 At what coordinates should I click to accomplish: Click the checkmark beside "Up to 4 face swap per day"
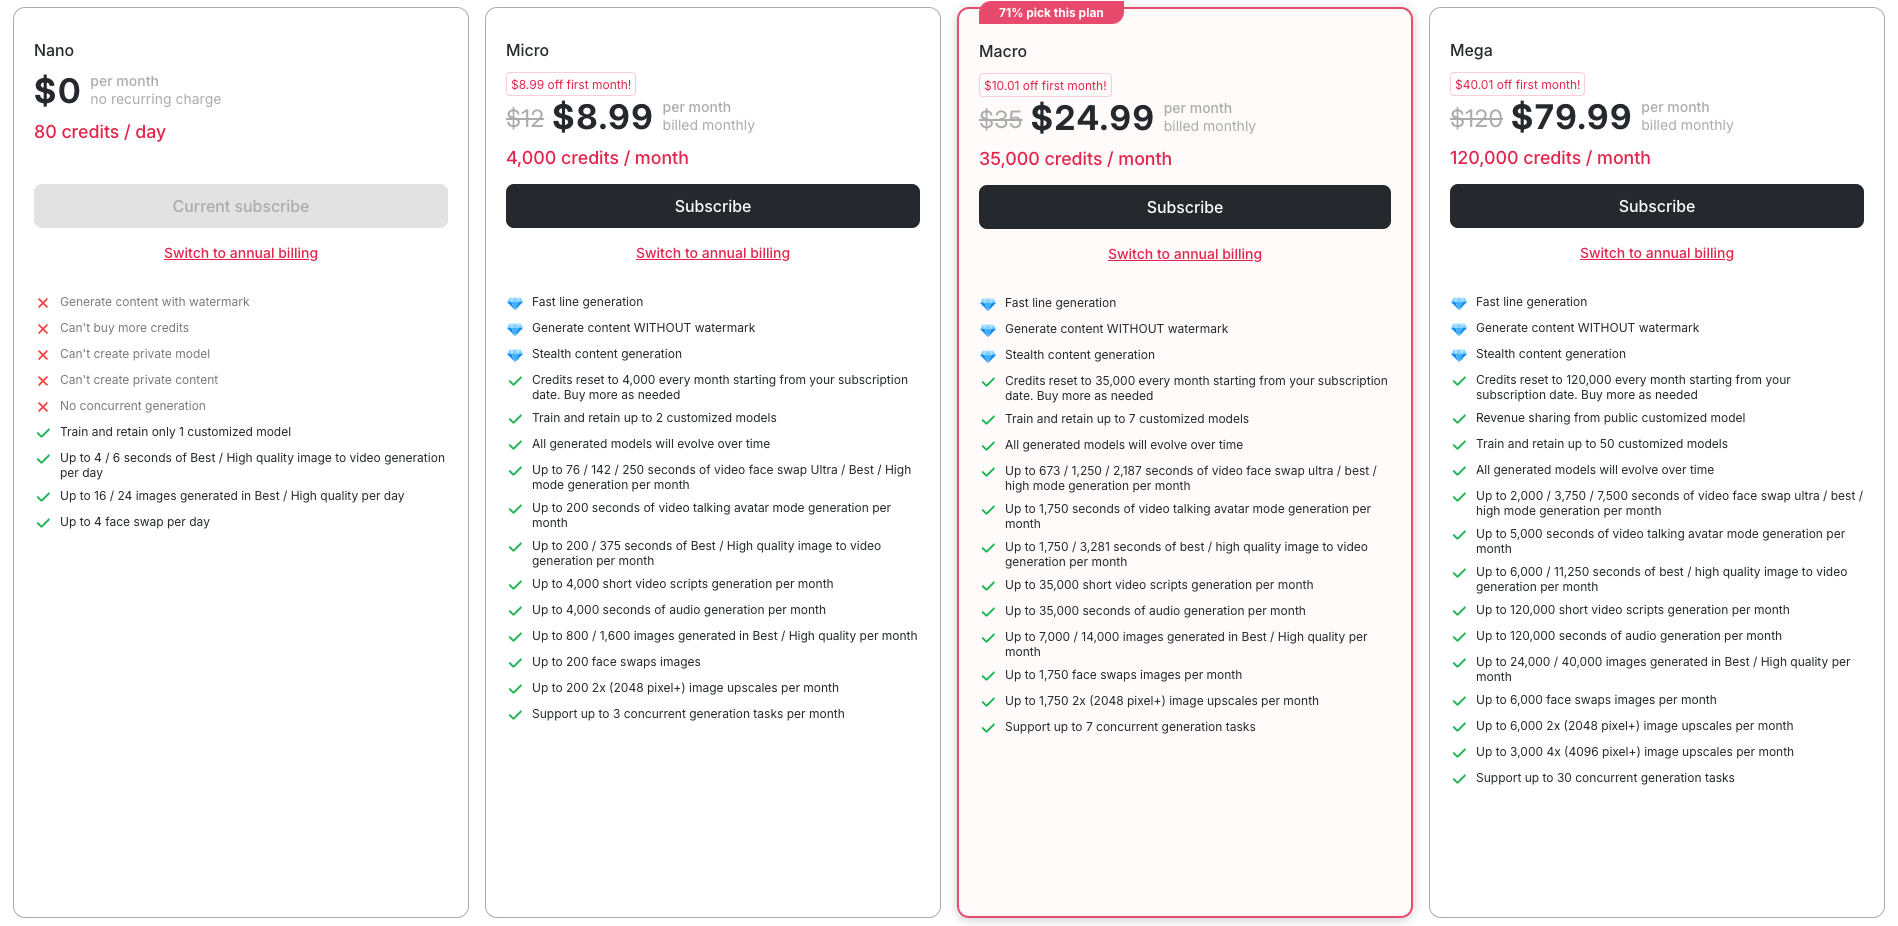(43, 522)
